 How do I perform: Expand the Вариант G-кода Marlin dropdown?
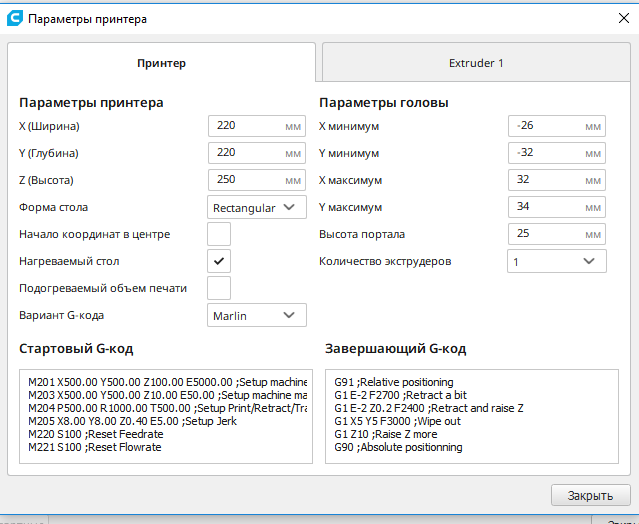(x=257, y=315)
